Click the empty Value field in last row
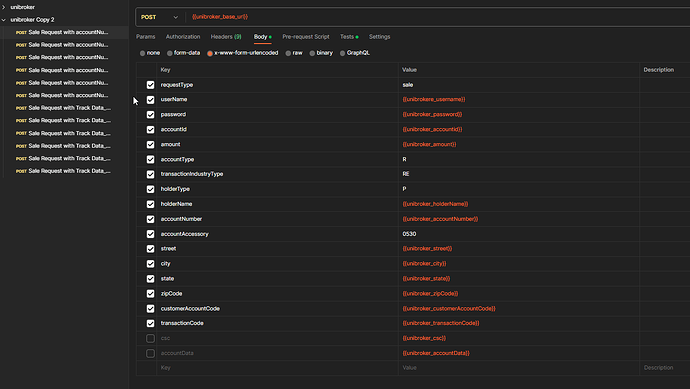This screenshot has width=690, height=389. (x=519, y=368)
